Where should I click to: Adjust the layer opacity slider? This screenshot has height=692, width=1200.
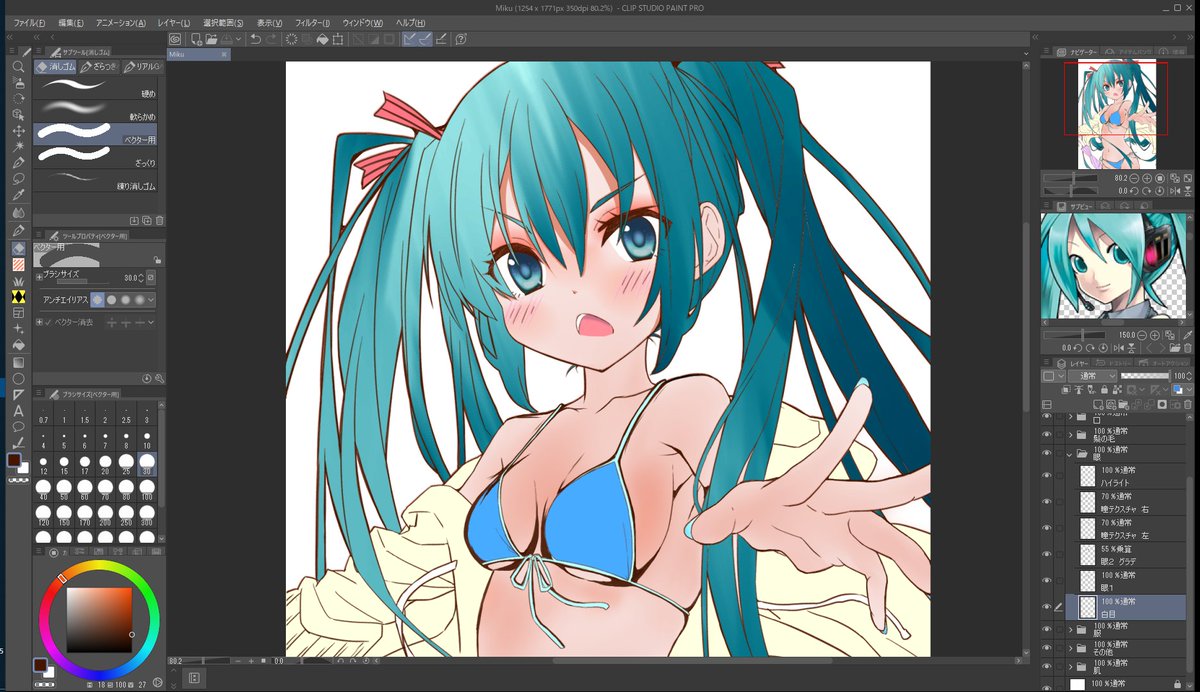pos(1145,376)
